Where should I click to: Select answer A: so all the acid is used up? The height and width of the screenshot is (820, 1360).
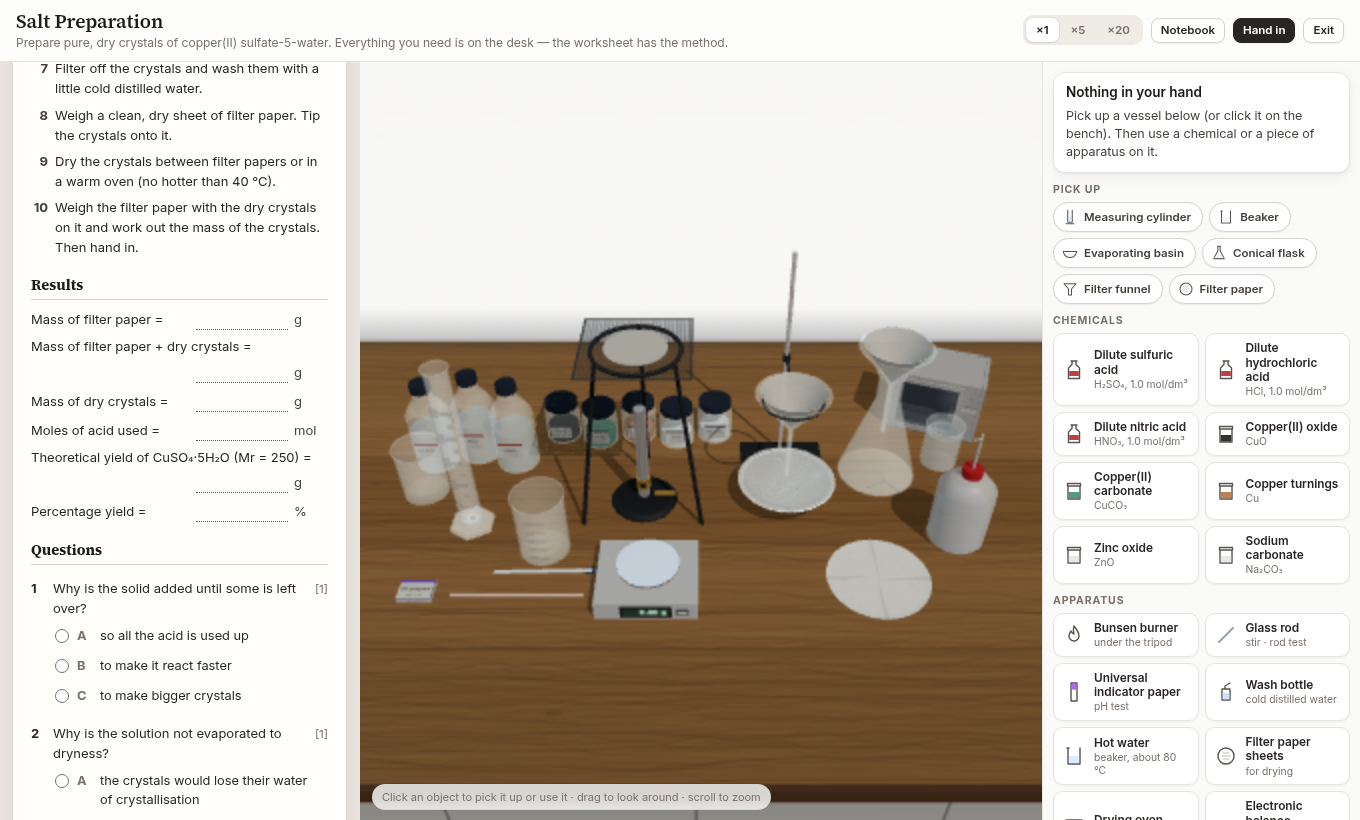(x=62, y=636)
